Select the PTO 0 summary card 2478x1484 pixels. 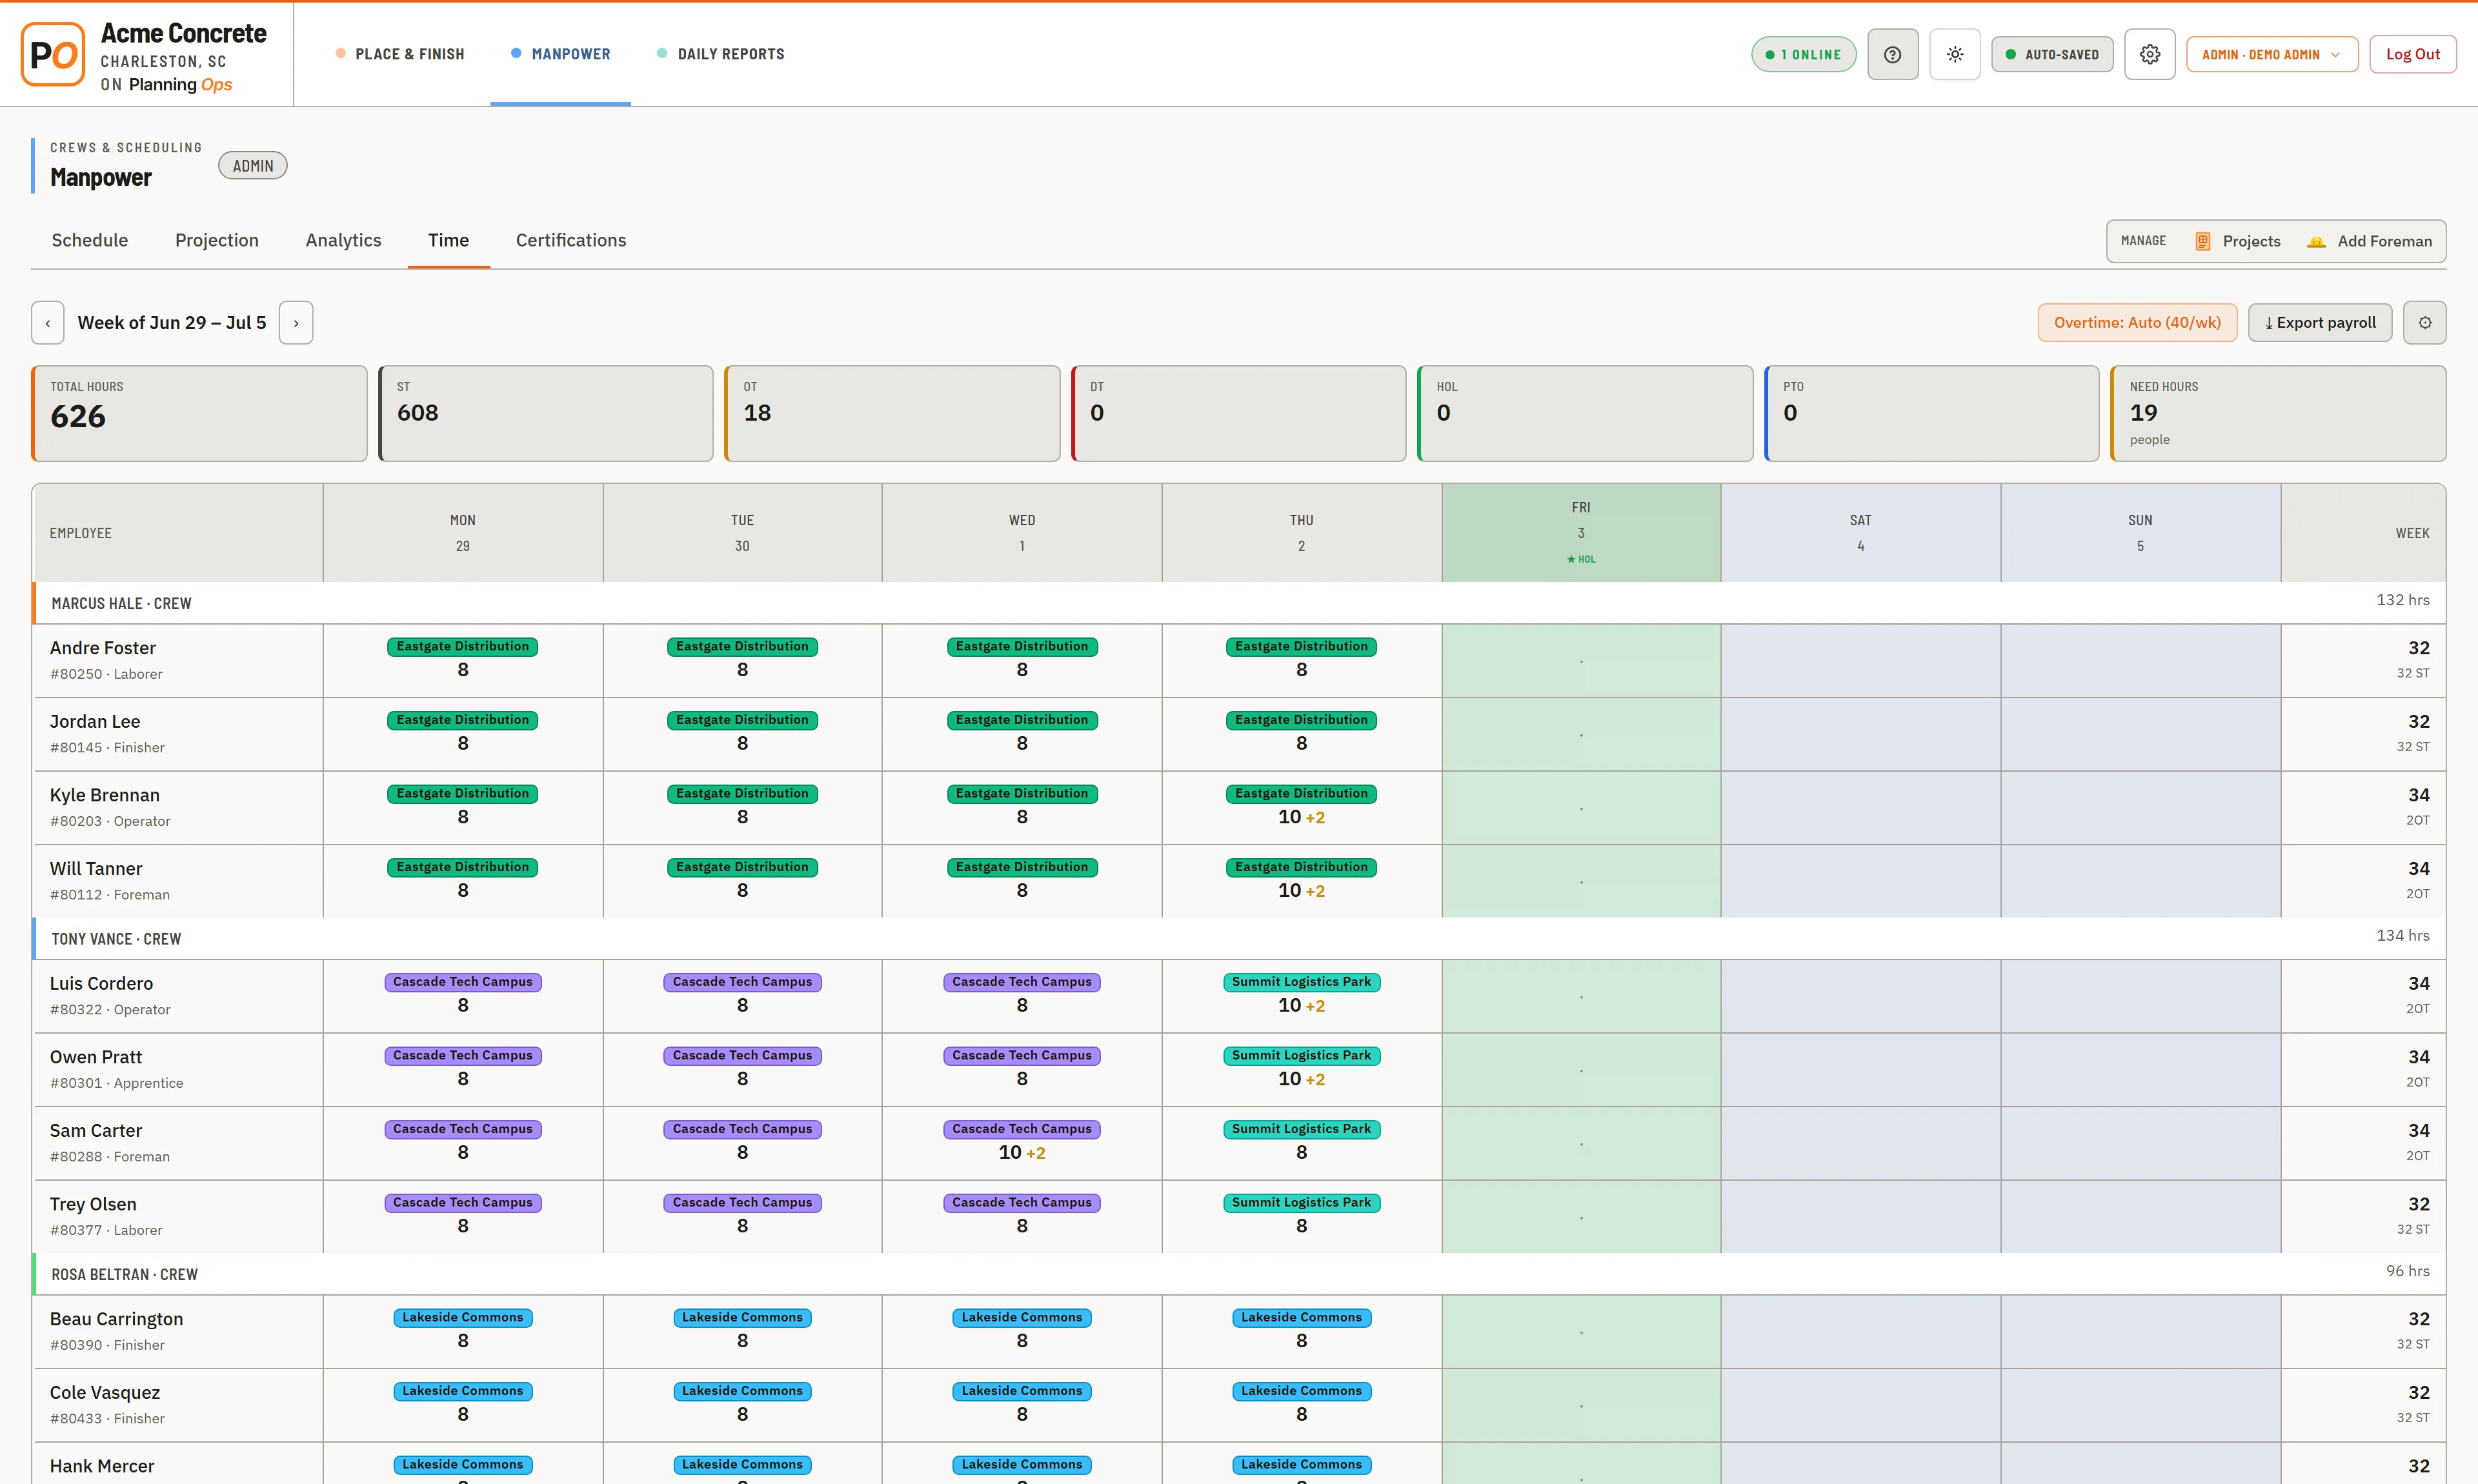coord(1932,413)
